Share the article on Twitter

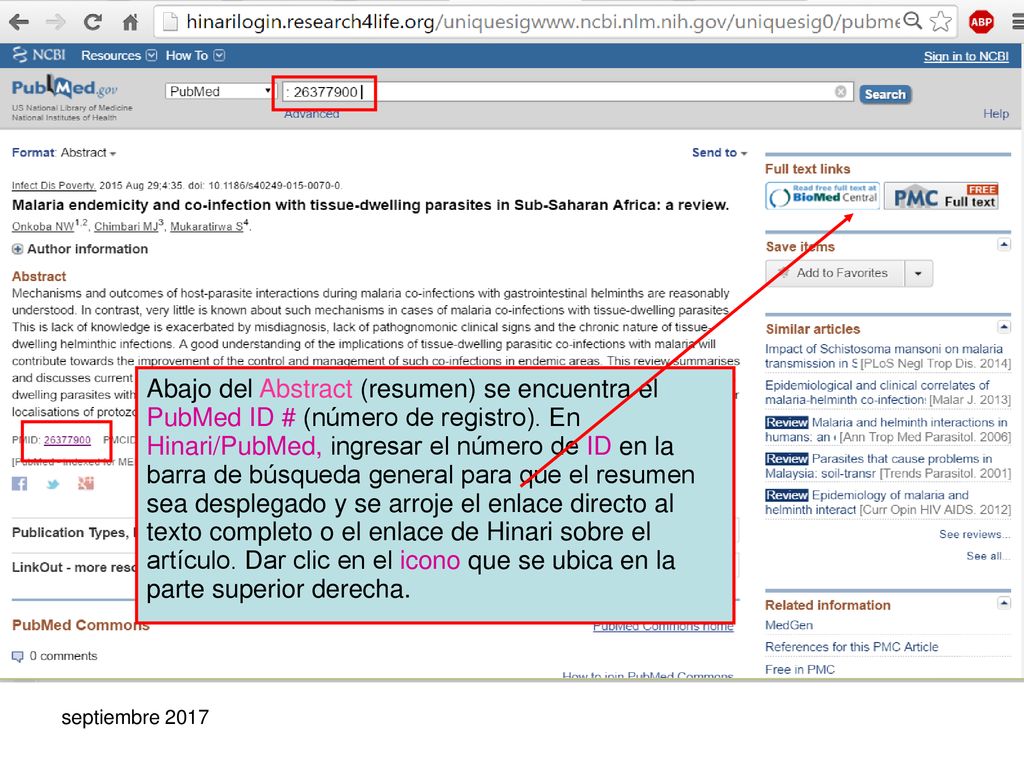[x=53, y=484]
